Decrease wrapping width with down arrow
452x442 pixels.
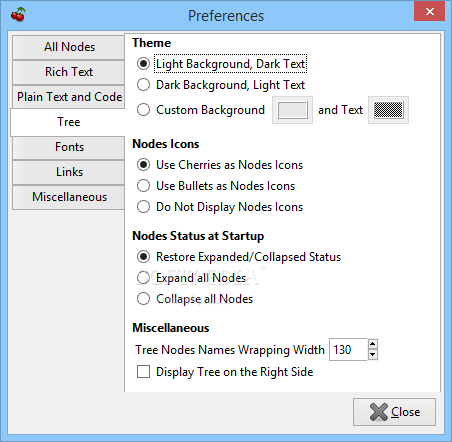click(373, 355)
